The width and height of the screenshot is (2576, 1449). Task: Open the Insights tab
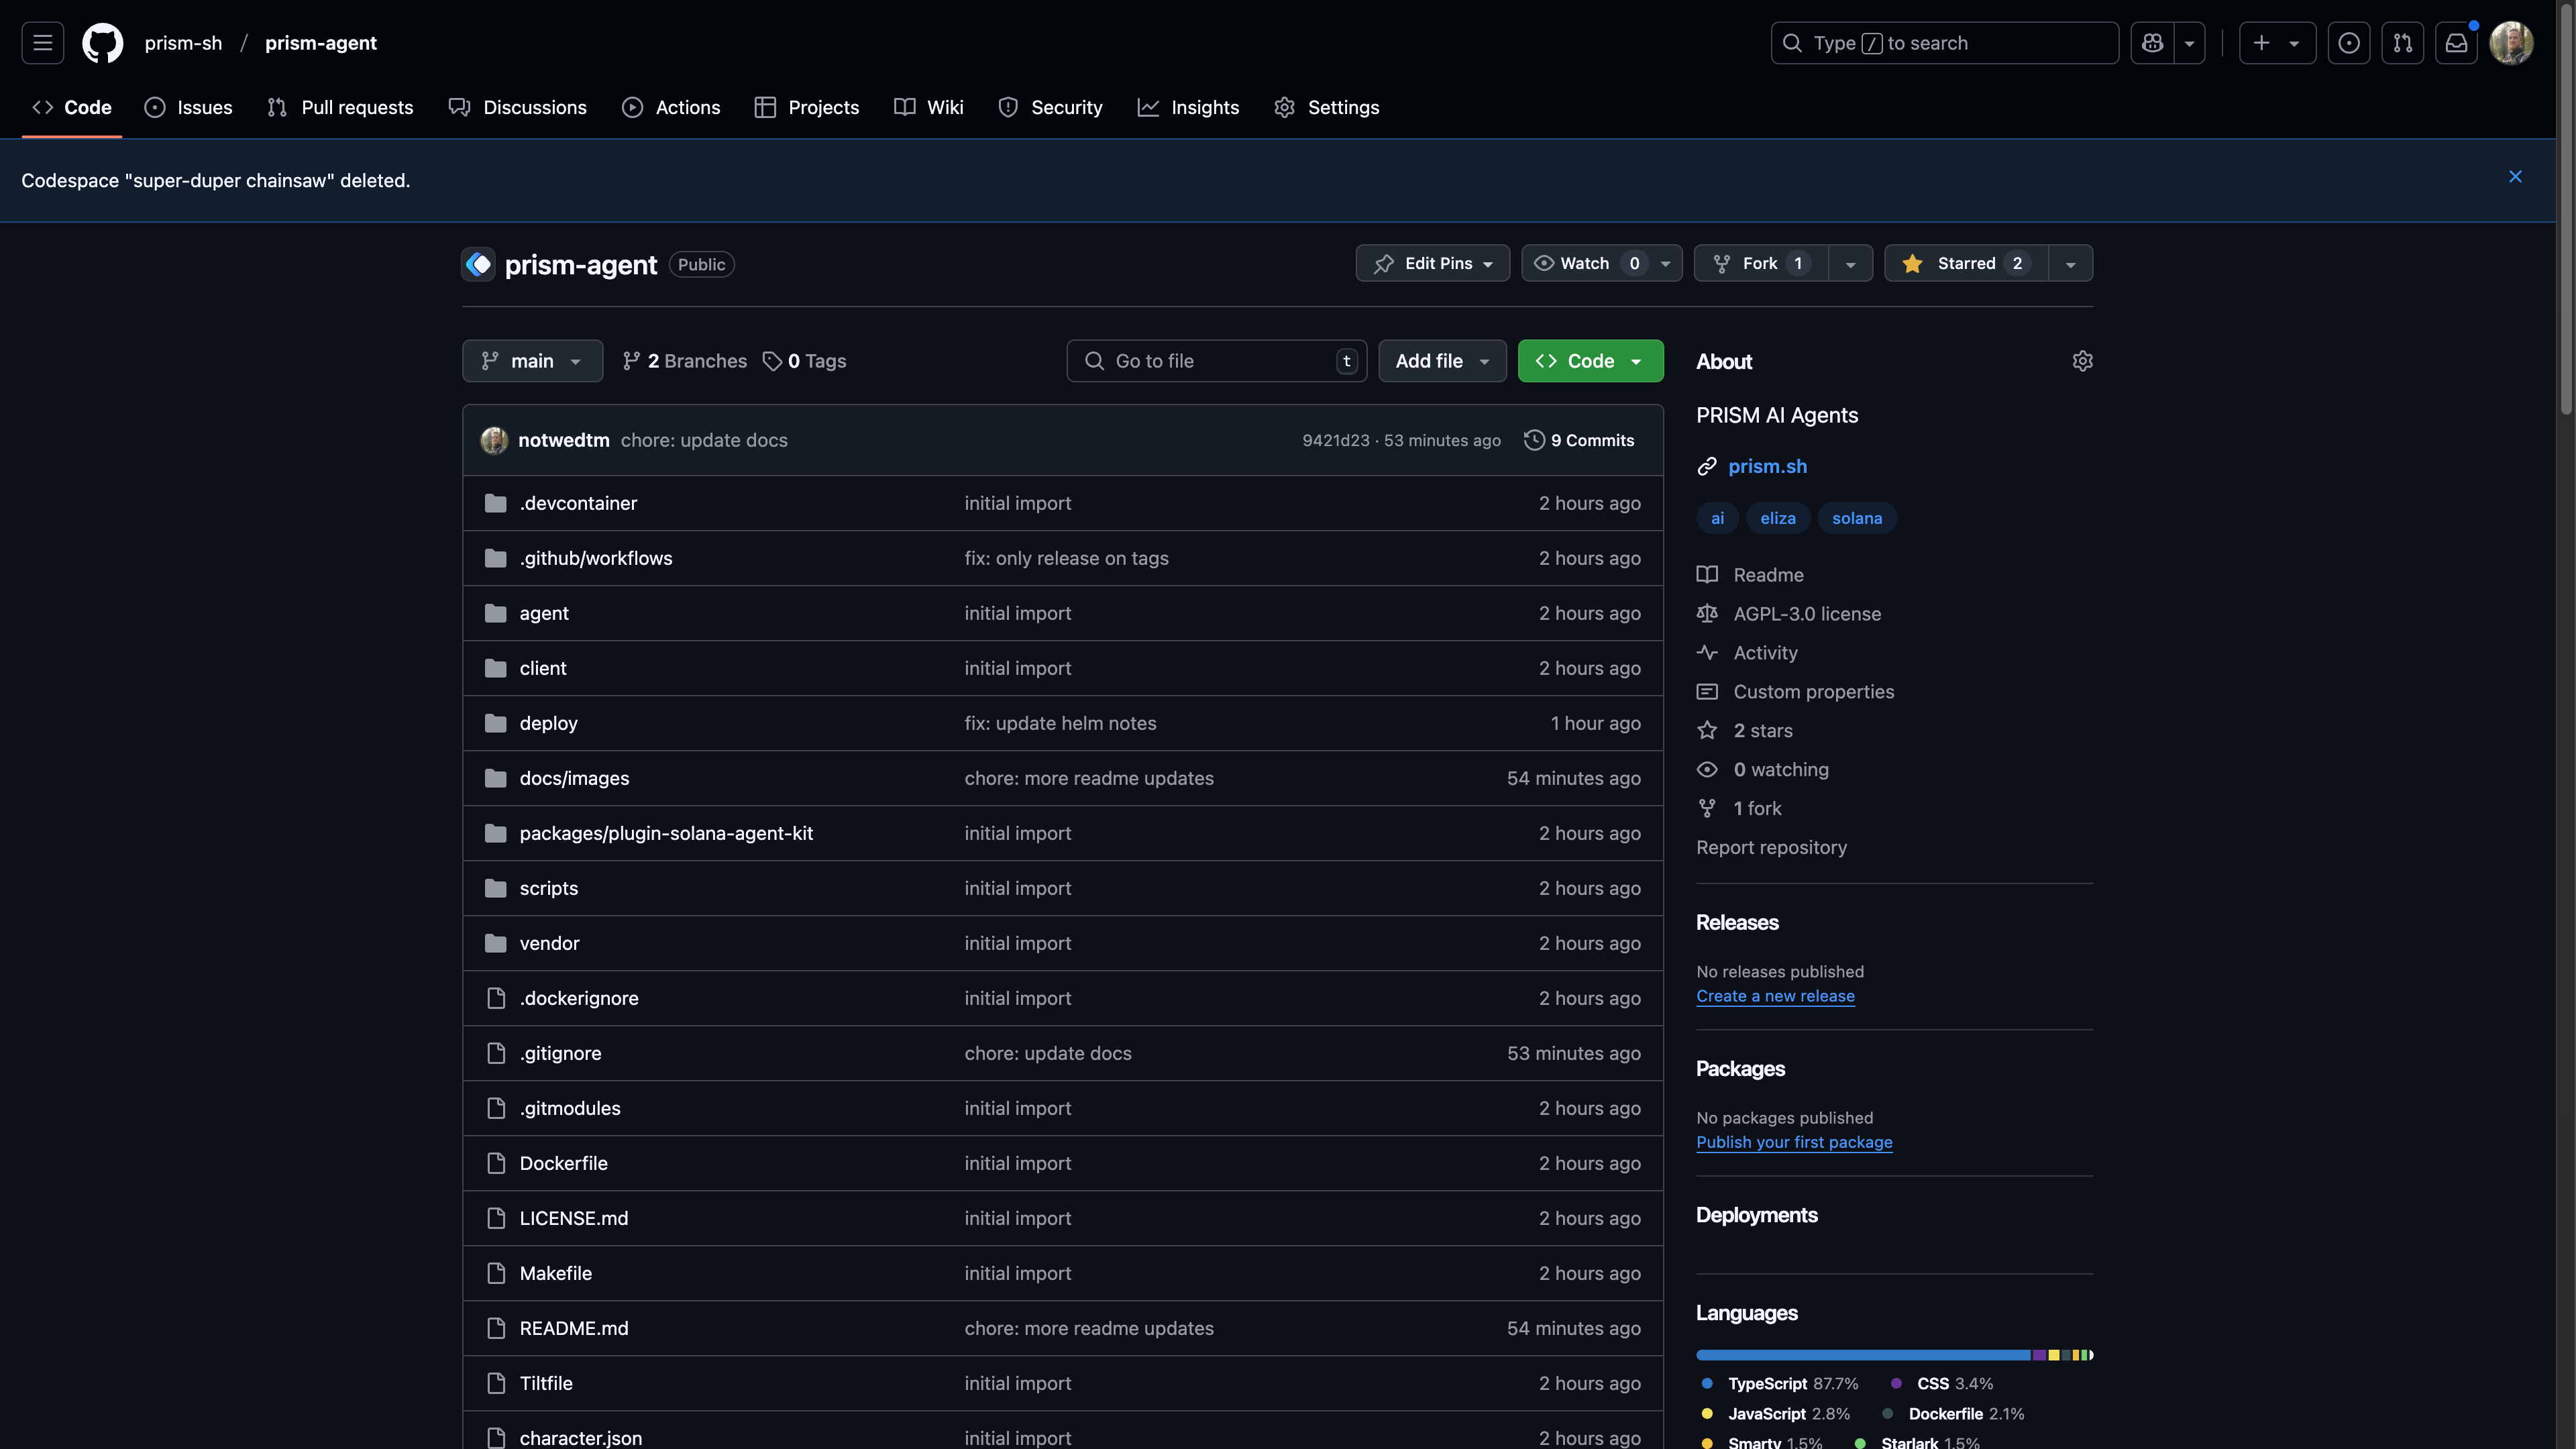pos(1188,107)
